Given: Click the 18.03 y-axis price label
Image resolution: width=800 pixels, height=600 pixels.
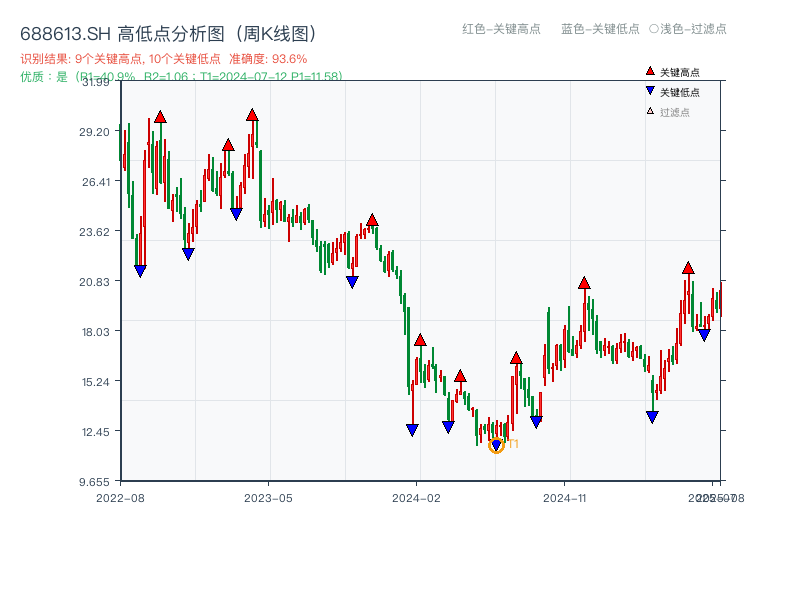Looking at the screenshot, I should (95, 332).
